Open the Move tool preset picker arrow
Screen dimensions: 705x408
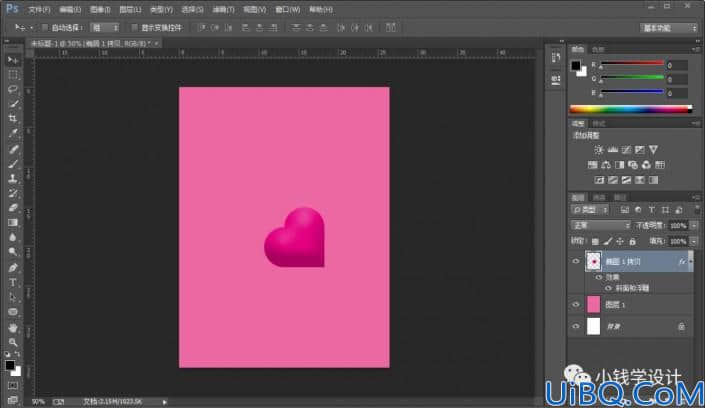pyautogui.click(x=31, y=28)
